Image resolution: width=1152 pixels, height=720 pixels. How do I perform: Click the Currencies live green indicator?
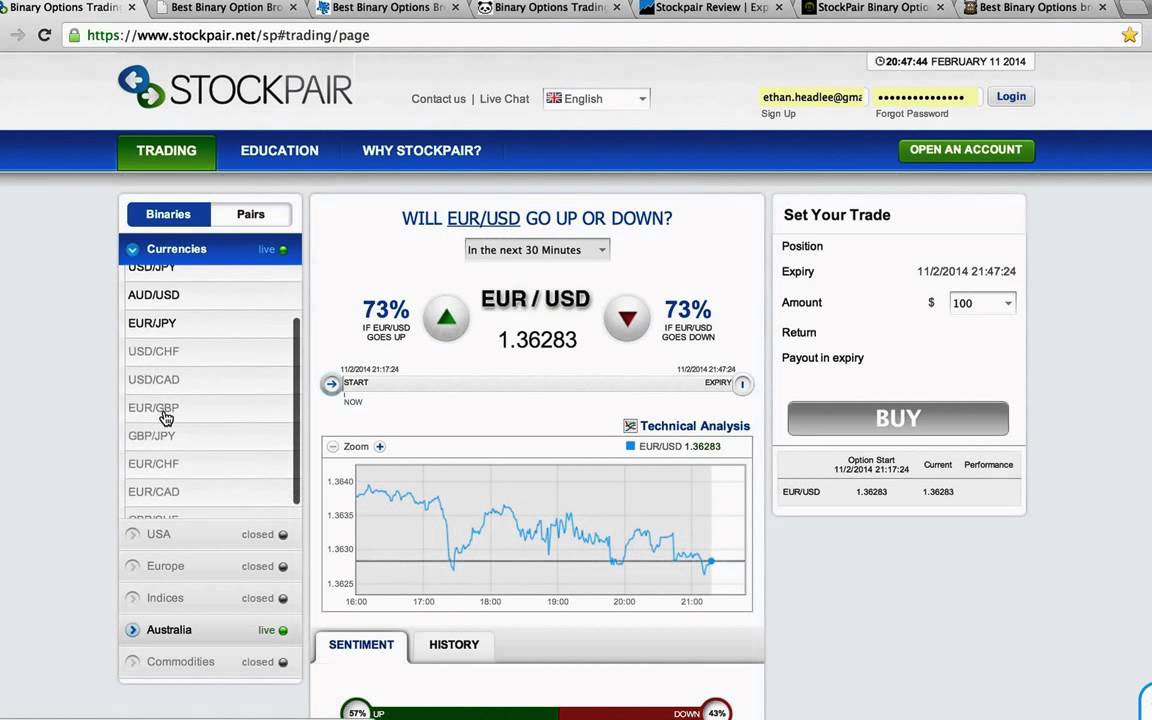[x=284, y=250]
